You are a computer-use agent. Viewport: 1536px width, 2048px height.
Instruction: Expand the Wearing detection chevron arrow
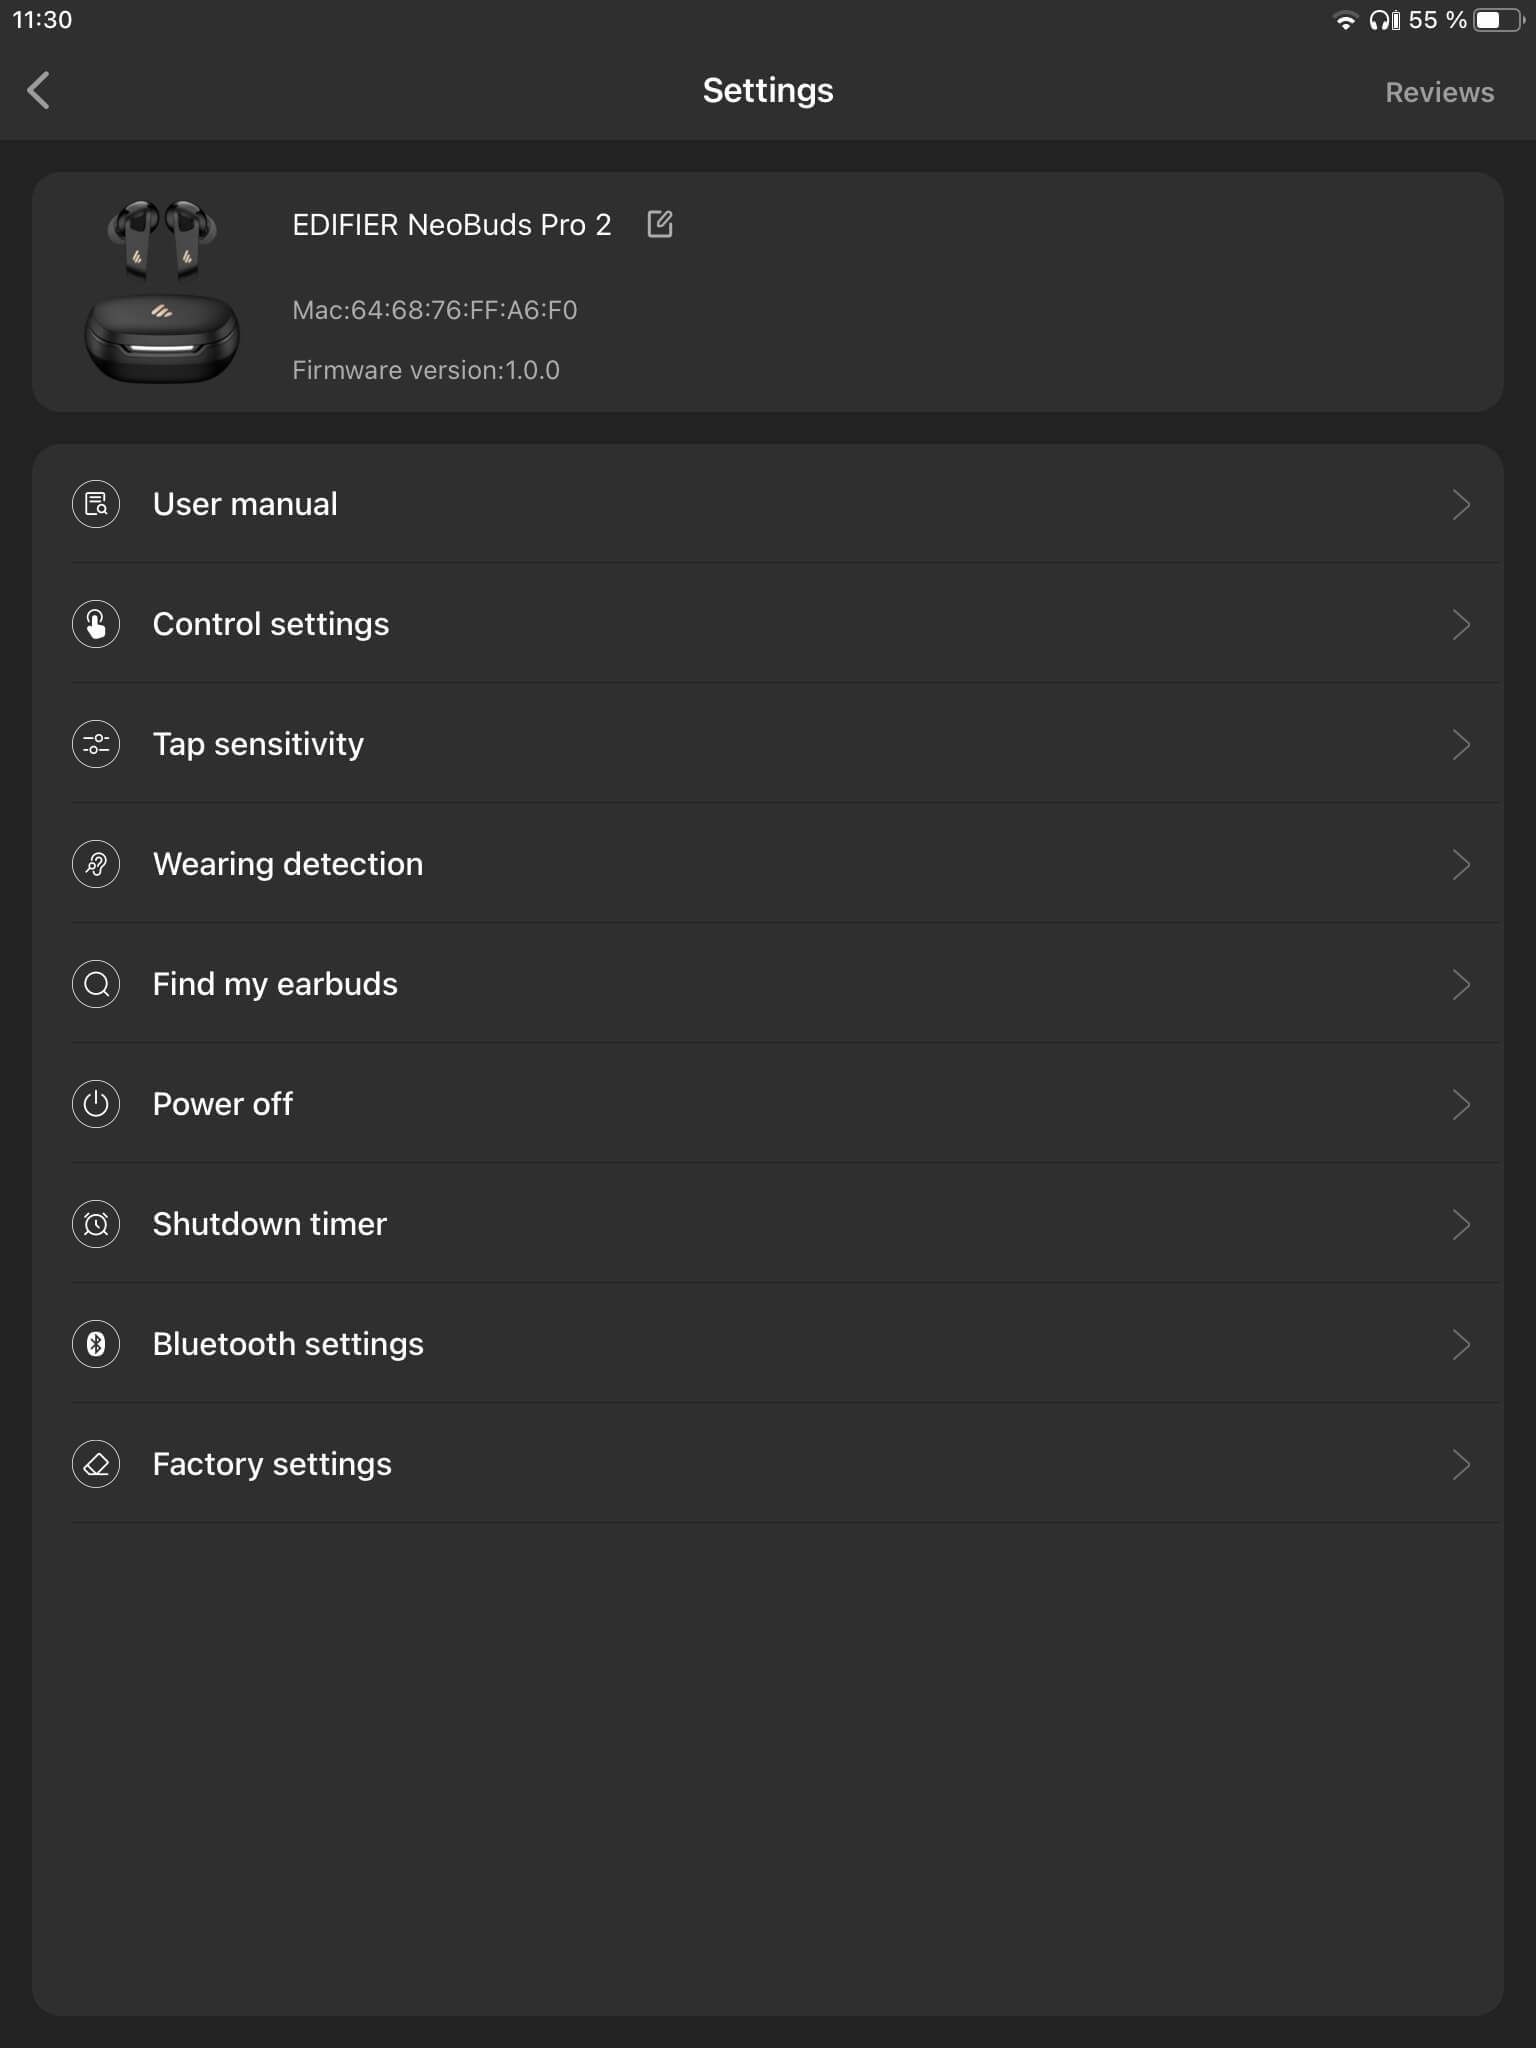1460,864
